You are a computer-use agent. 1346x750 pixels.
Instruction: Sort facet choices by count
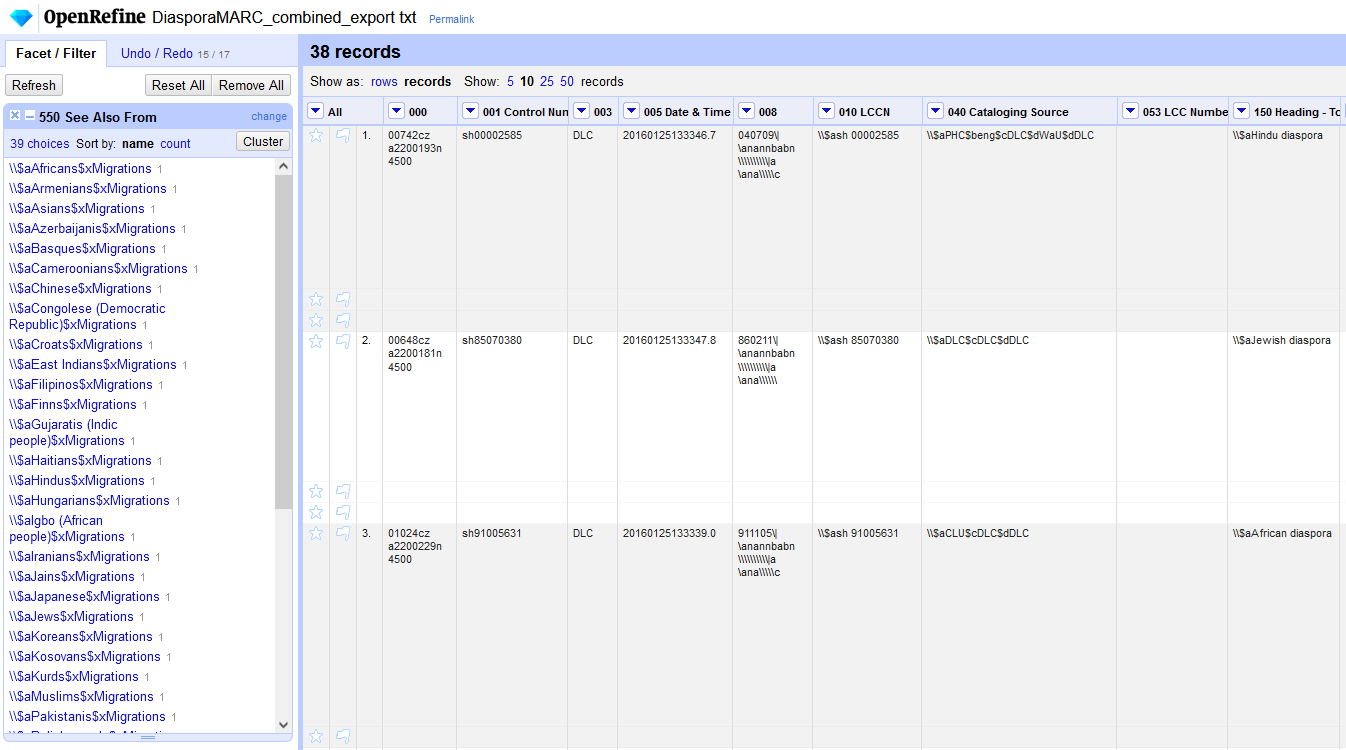[175, 144]
